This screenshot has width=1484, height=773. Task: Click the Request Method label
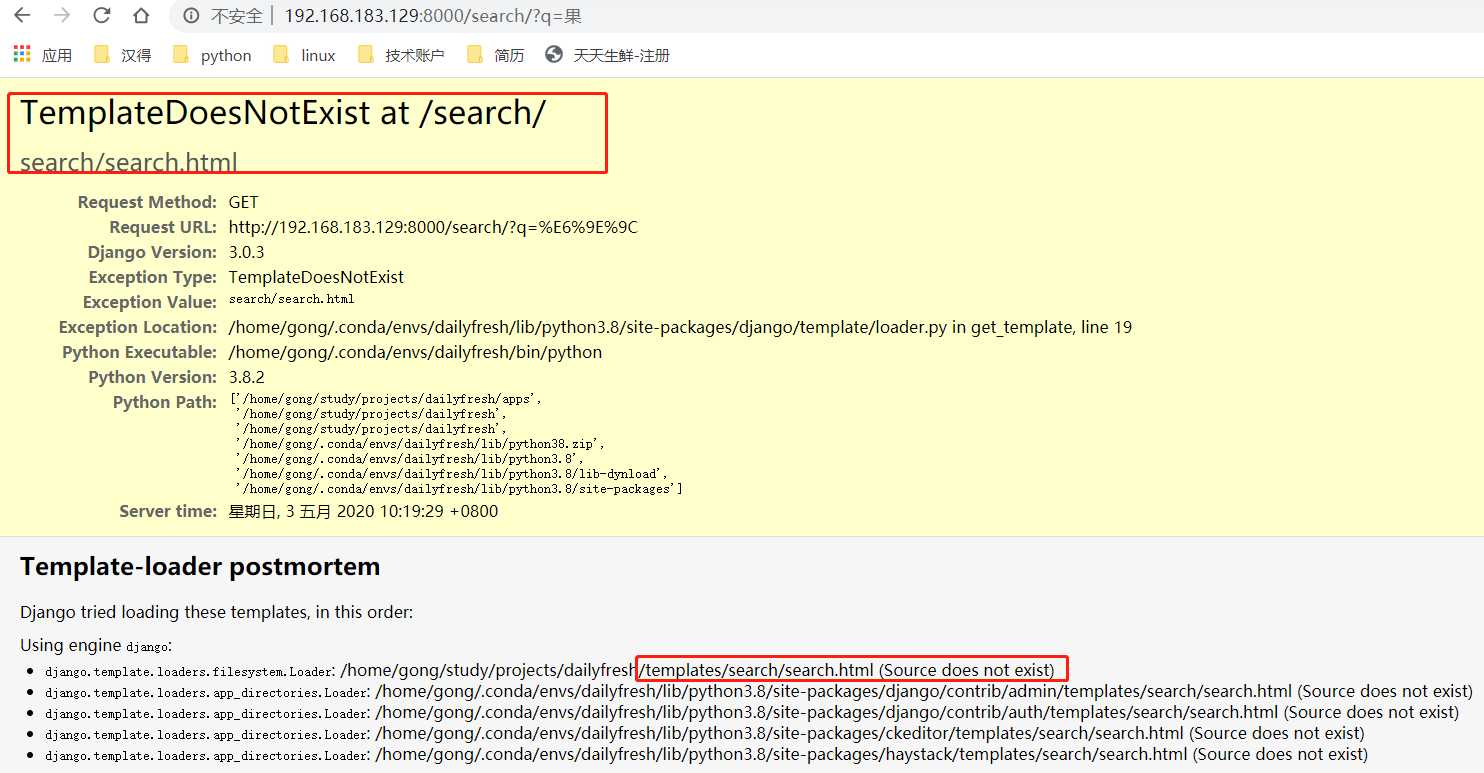(147, 202)
